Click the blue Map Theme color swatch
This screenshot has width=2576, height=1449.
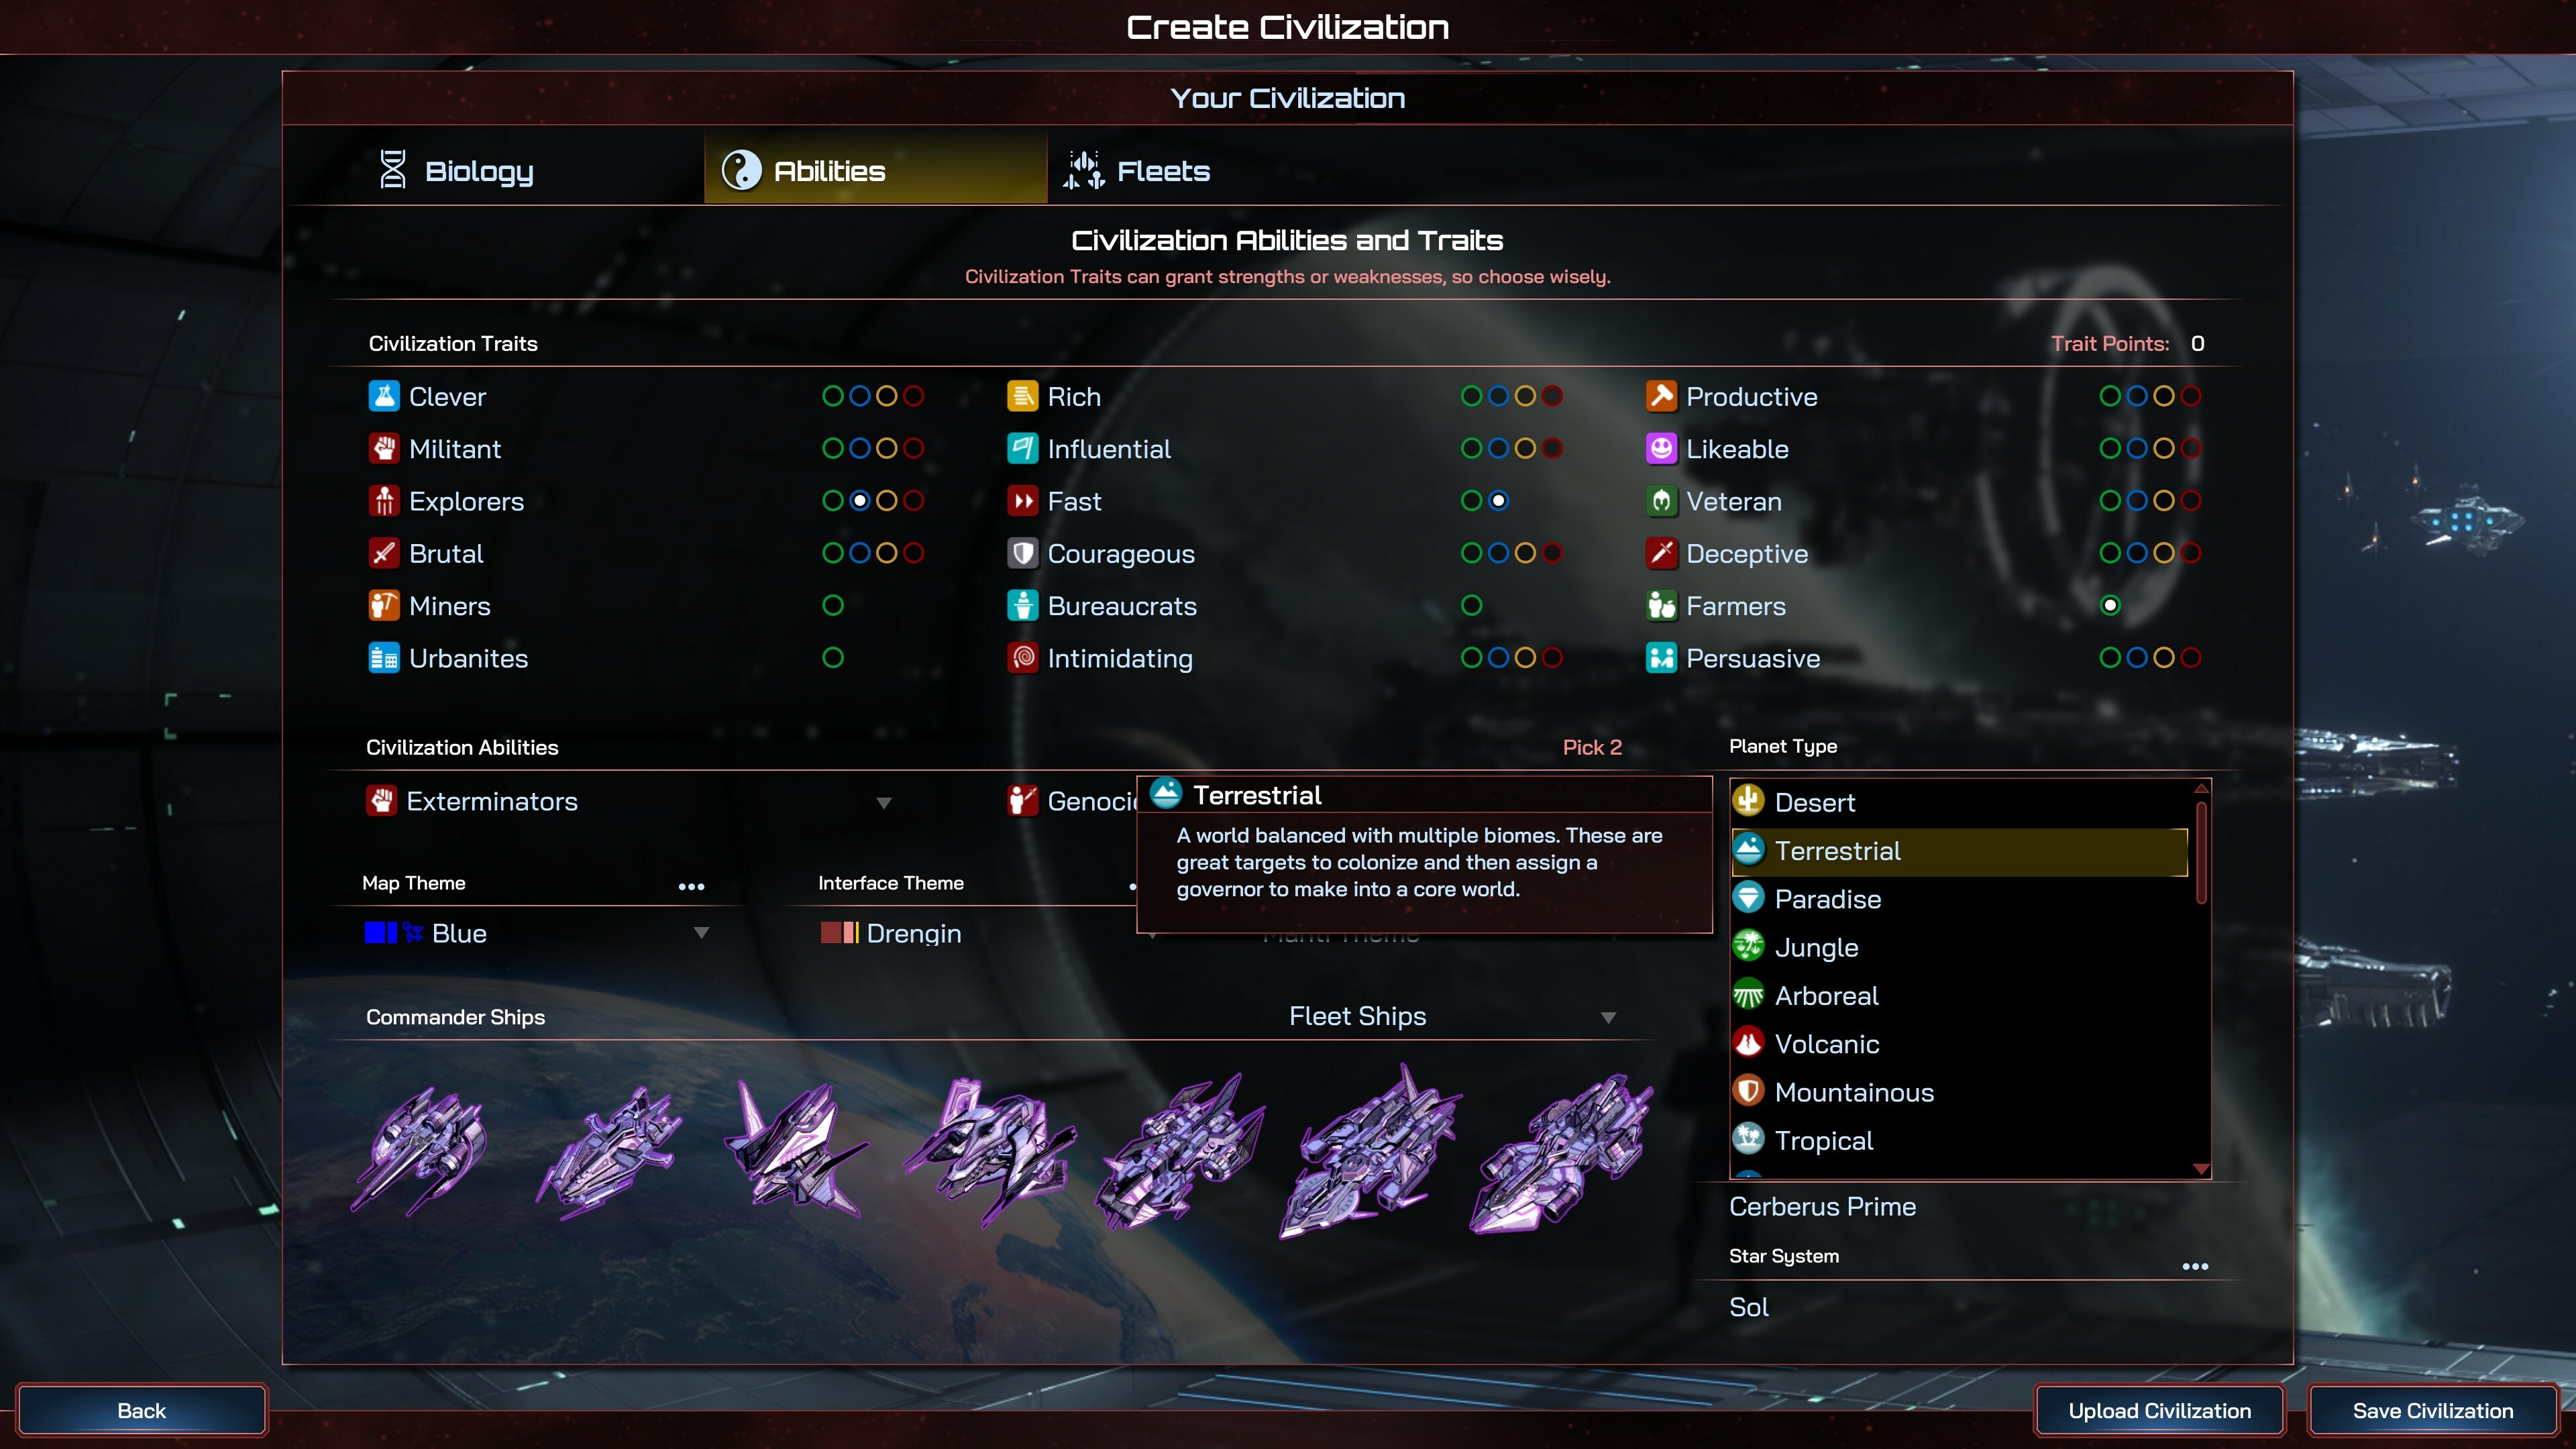(x=381, y=933)
